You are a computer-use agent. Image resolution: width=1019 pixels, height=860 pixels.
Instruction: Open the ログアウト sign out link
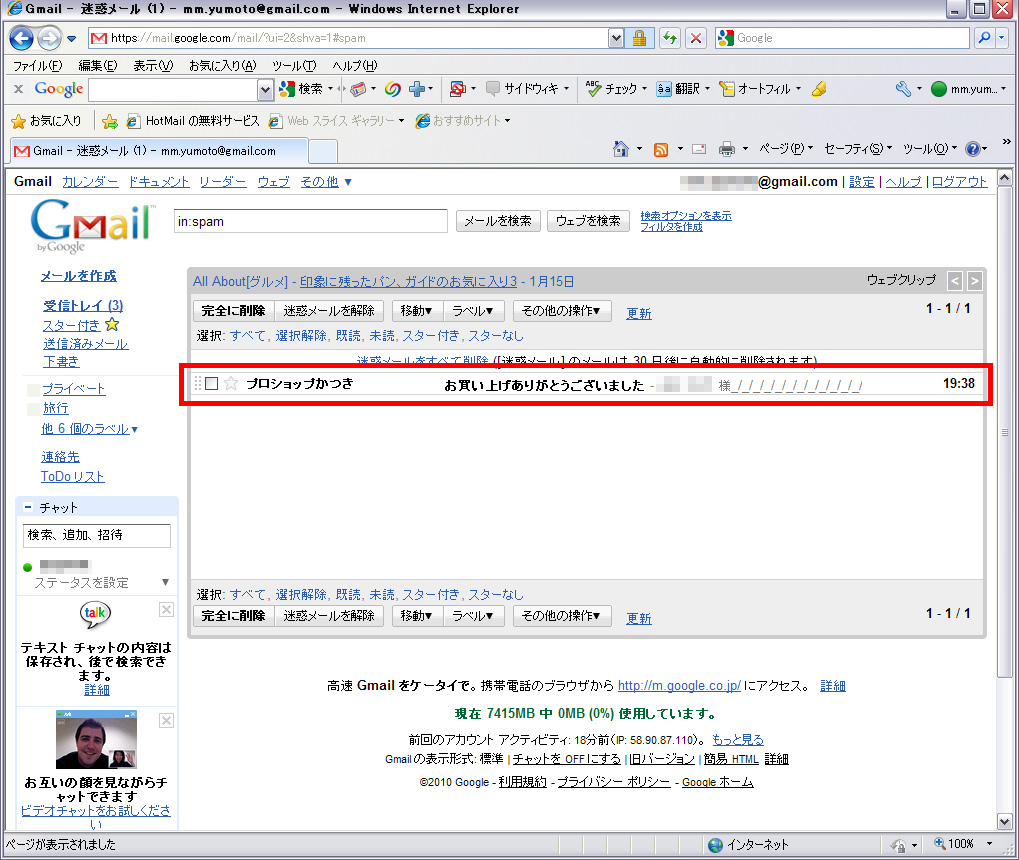(959, 182)
